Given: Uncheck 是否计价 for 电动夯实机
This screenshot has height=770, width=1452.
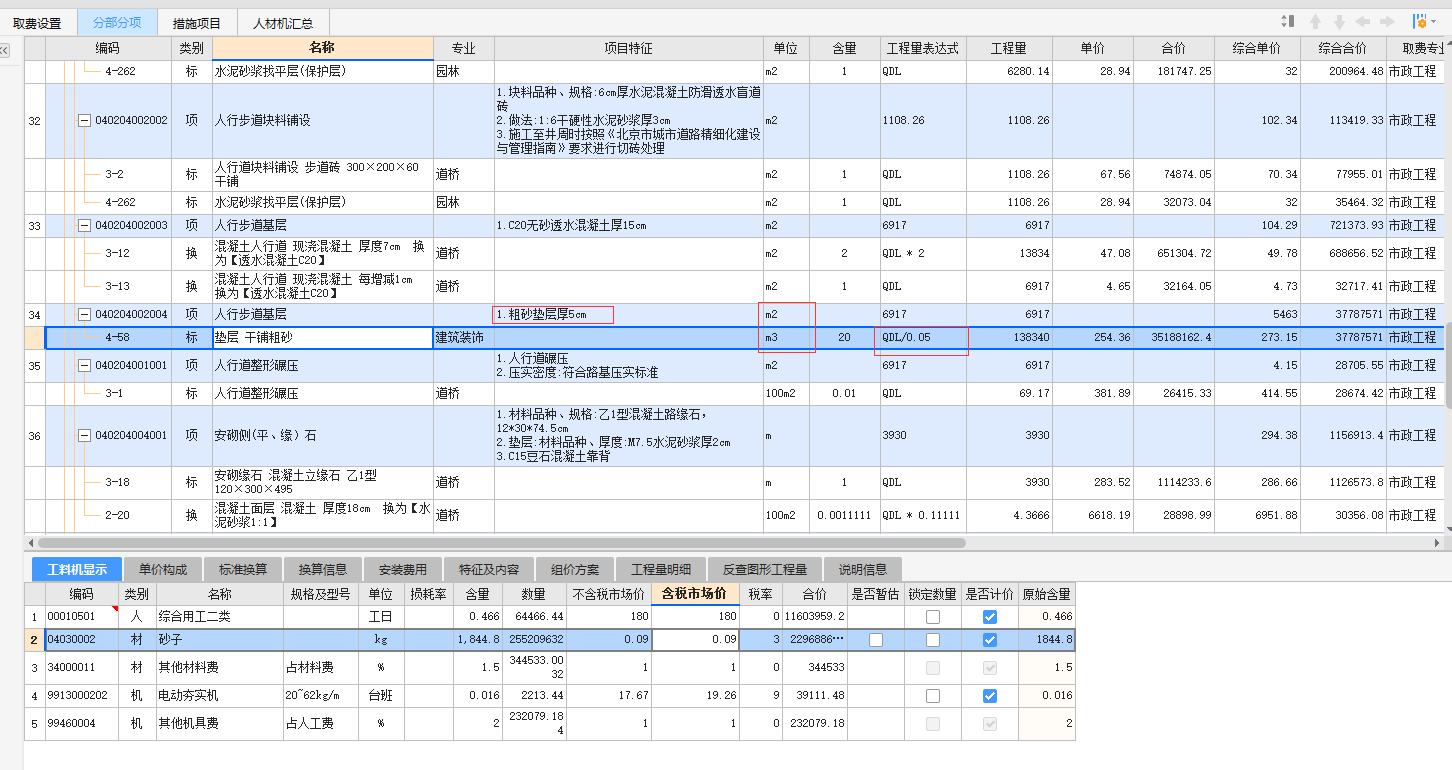Looking at the screenshot, I should [x=990, y=696].
